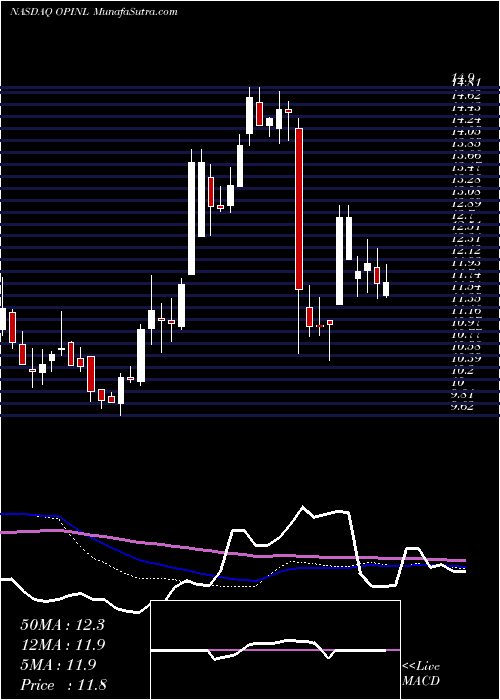Click the 50MA : 12.3 reading

pos(62,625)
